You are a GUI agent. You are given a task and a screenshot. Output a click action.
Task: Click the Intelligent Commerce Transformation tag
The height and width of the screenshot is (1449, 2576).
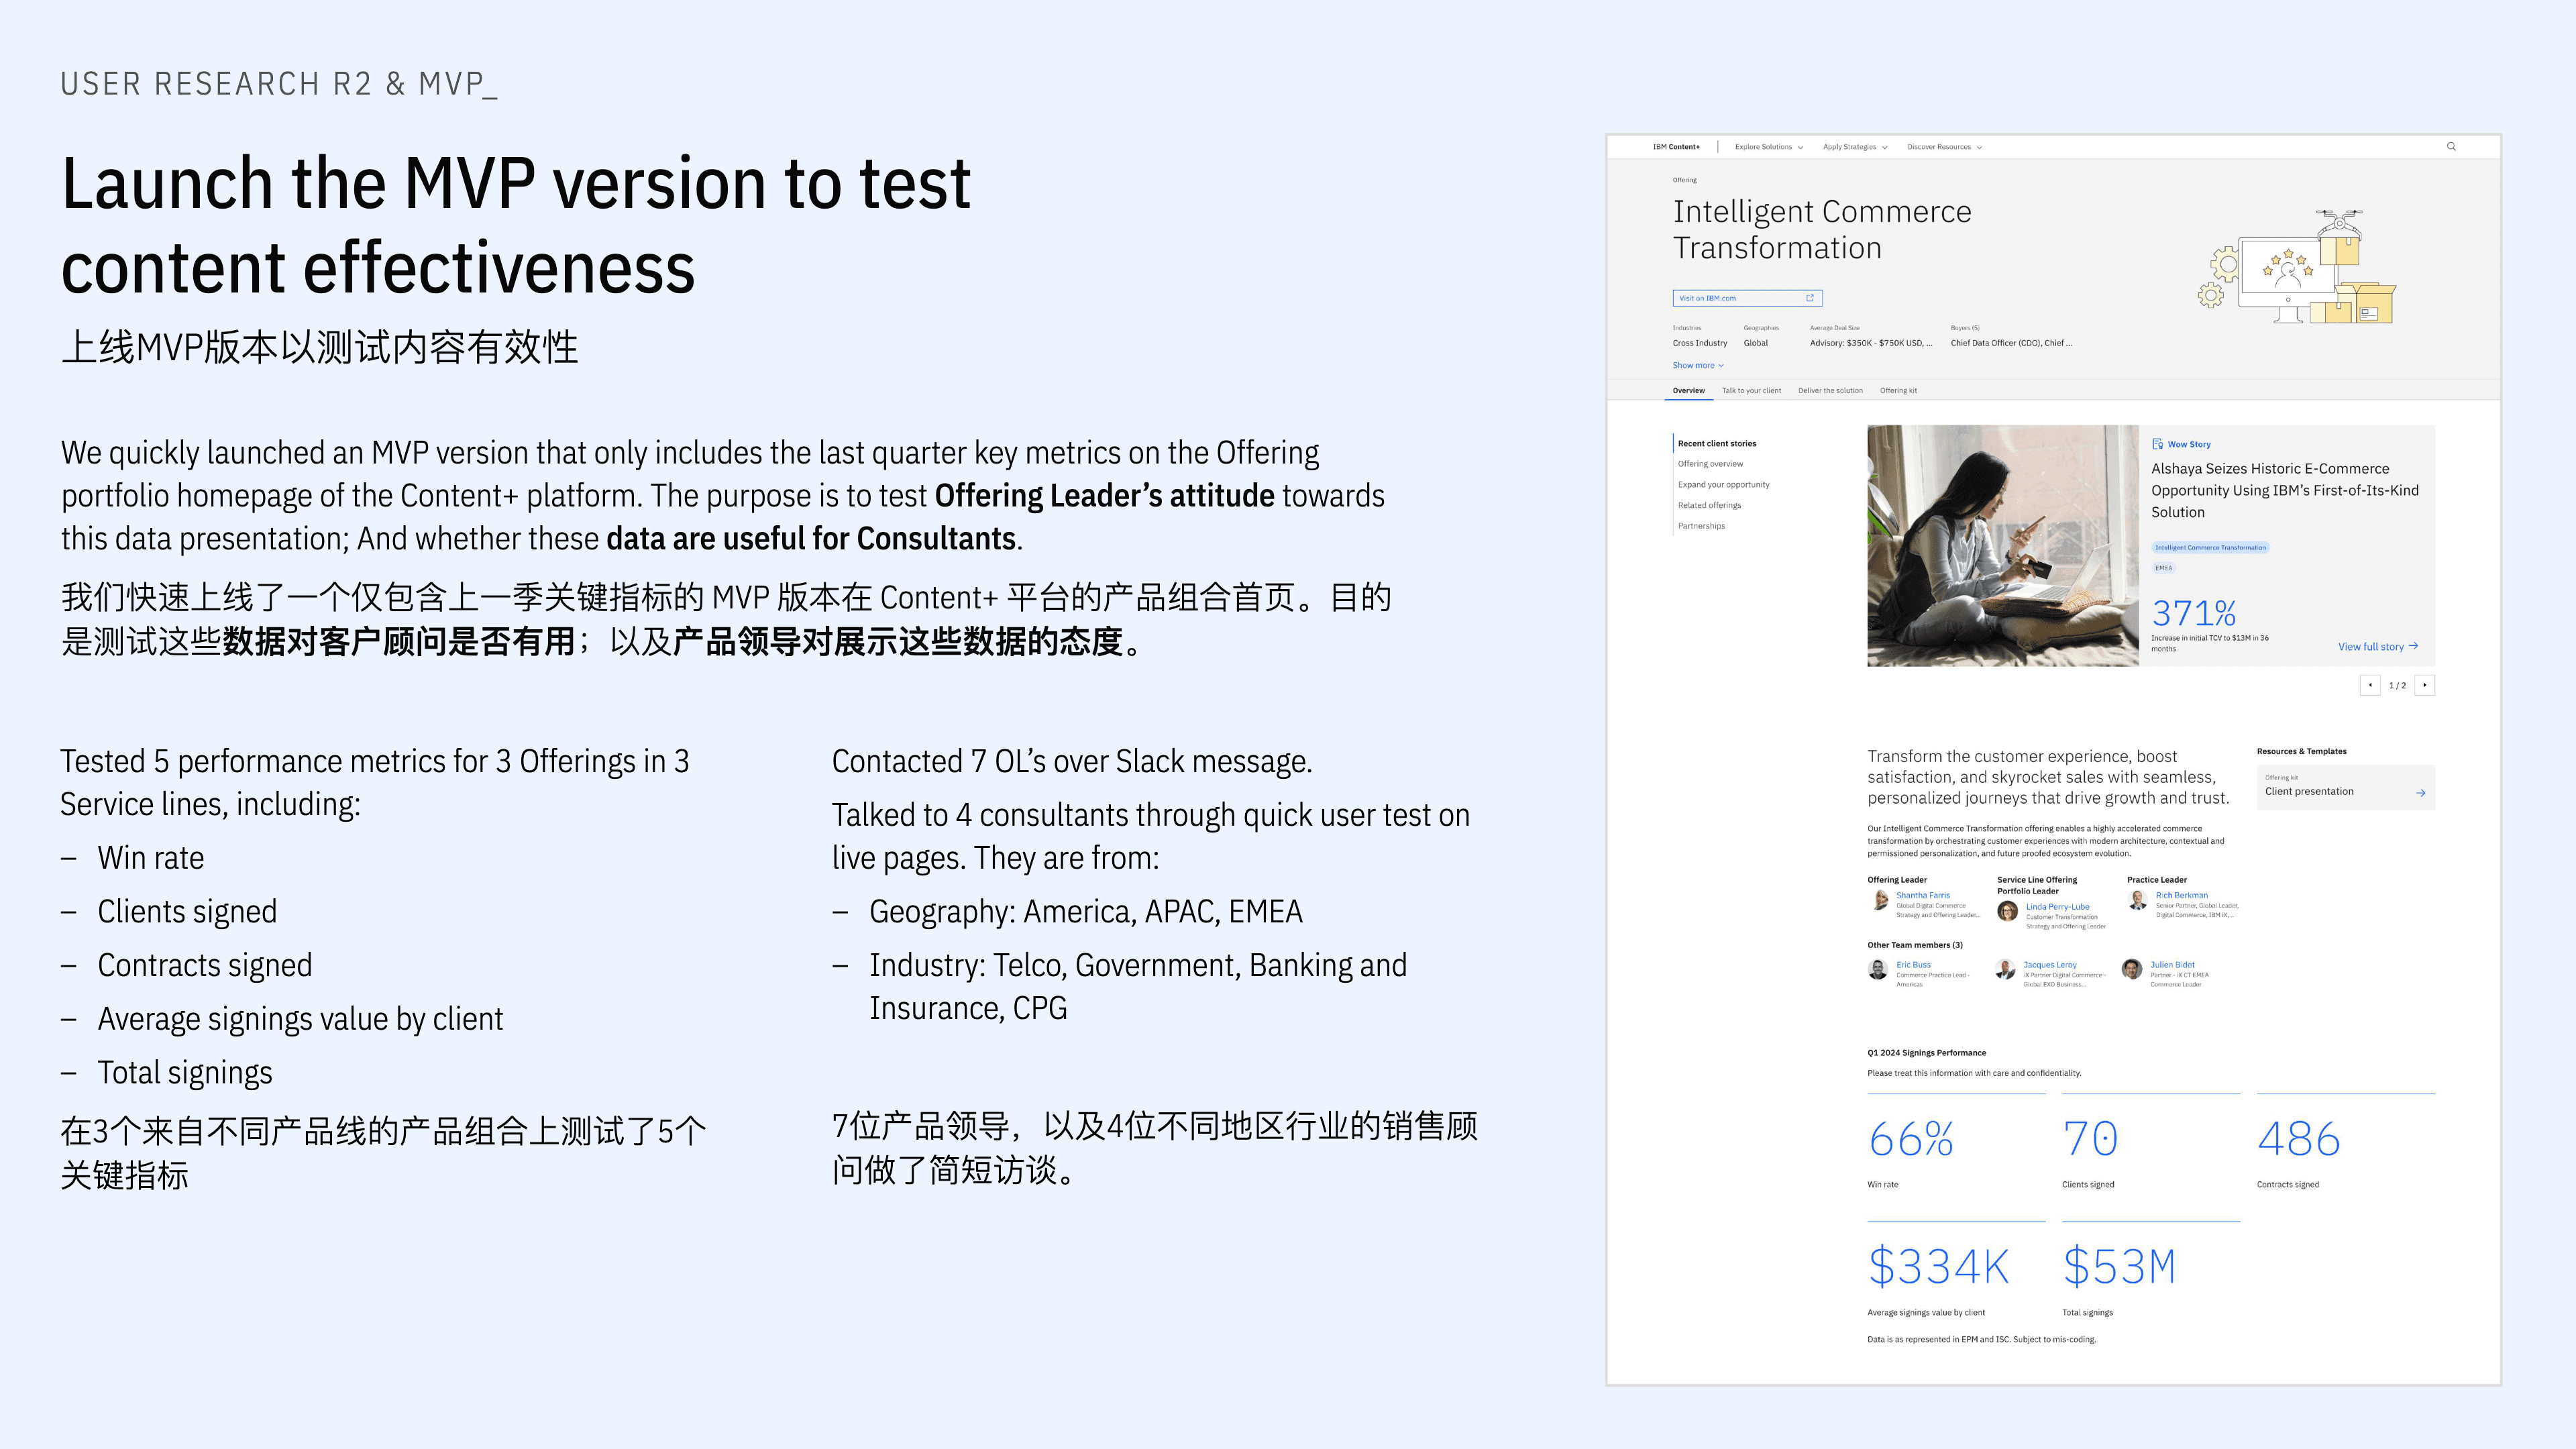click(2210, 548)
